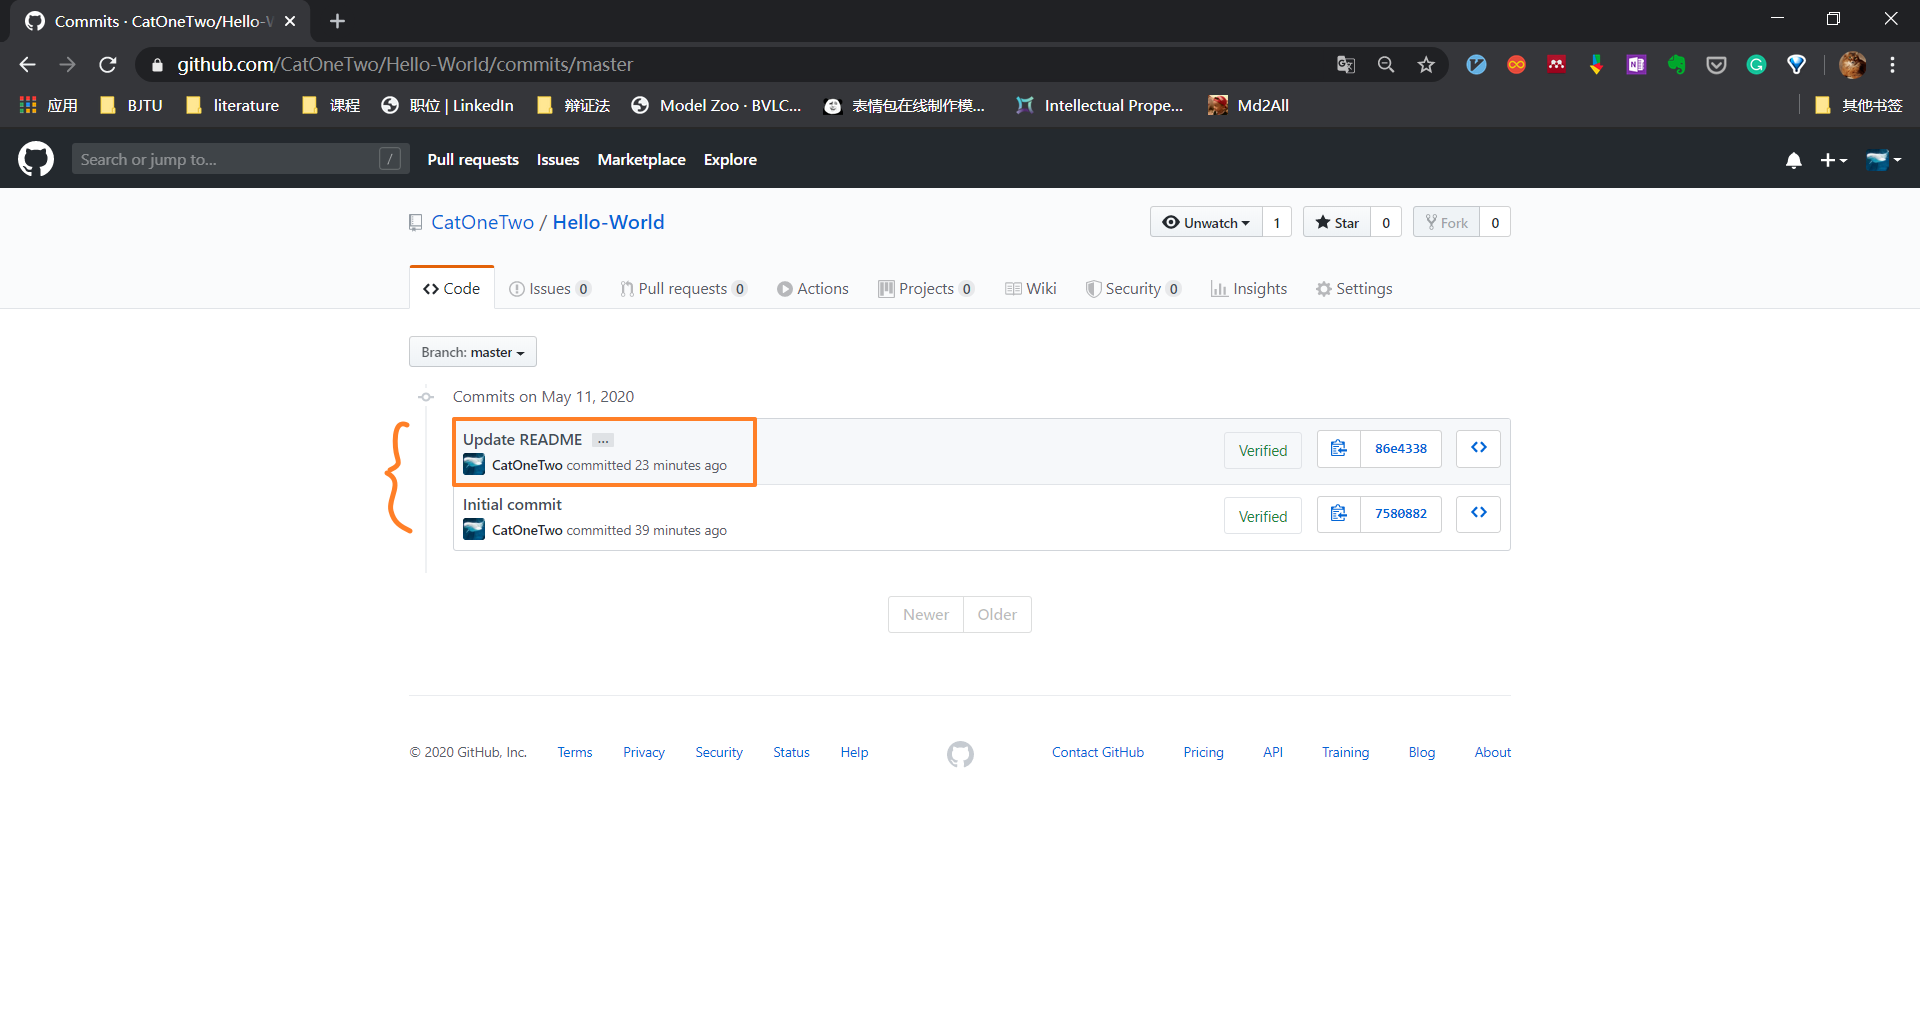Open the notifications bell
Image resolution: width=1920 pixels, height=1030 pixels.
tap(1793, 160)
